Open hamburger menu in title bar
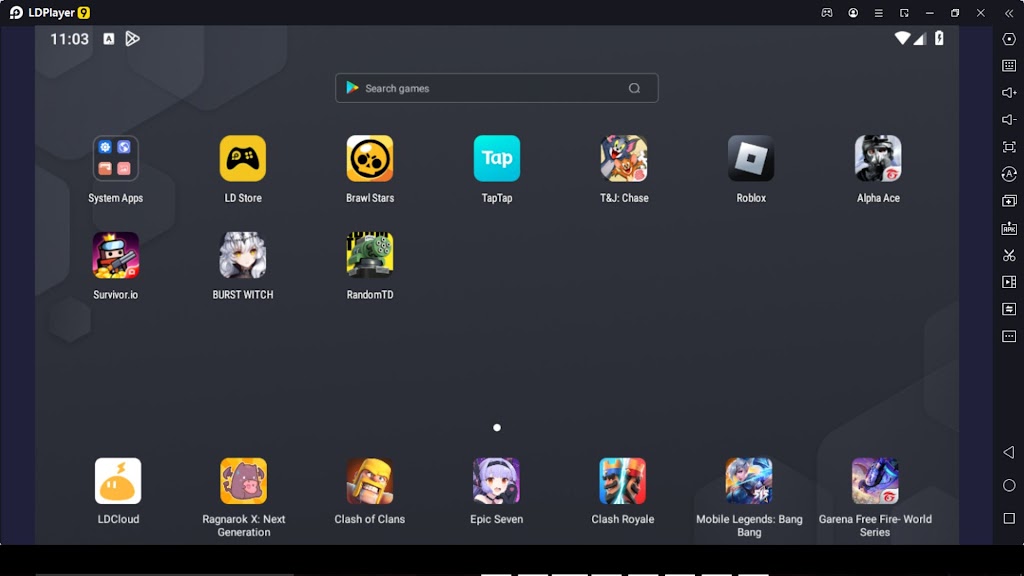 click(x=878, y=13)
